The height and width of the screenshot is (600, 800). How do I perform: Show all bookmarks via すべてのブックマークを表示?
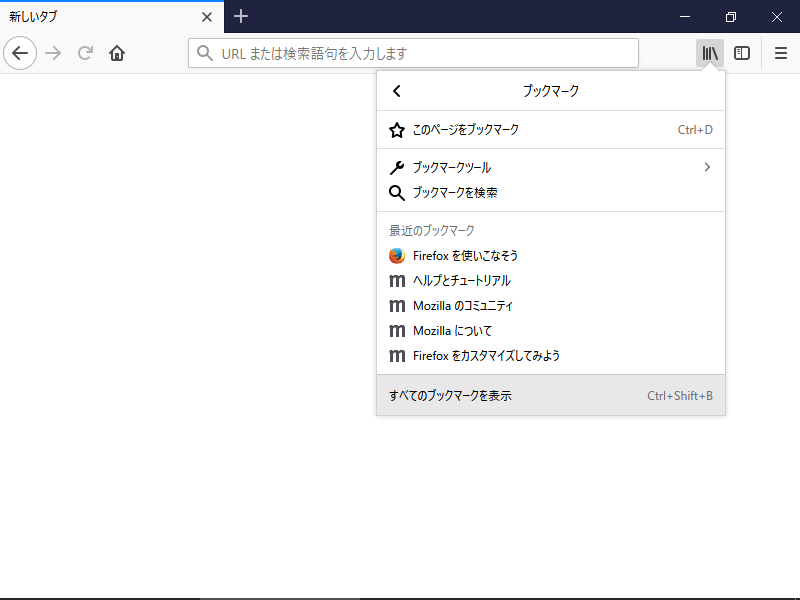[x=551, y=395]
